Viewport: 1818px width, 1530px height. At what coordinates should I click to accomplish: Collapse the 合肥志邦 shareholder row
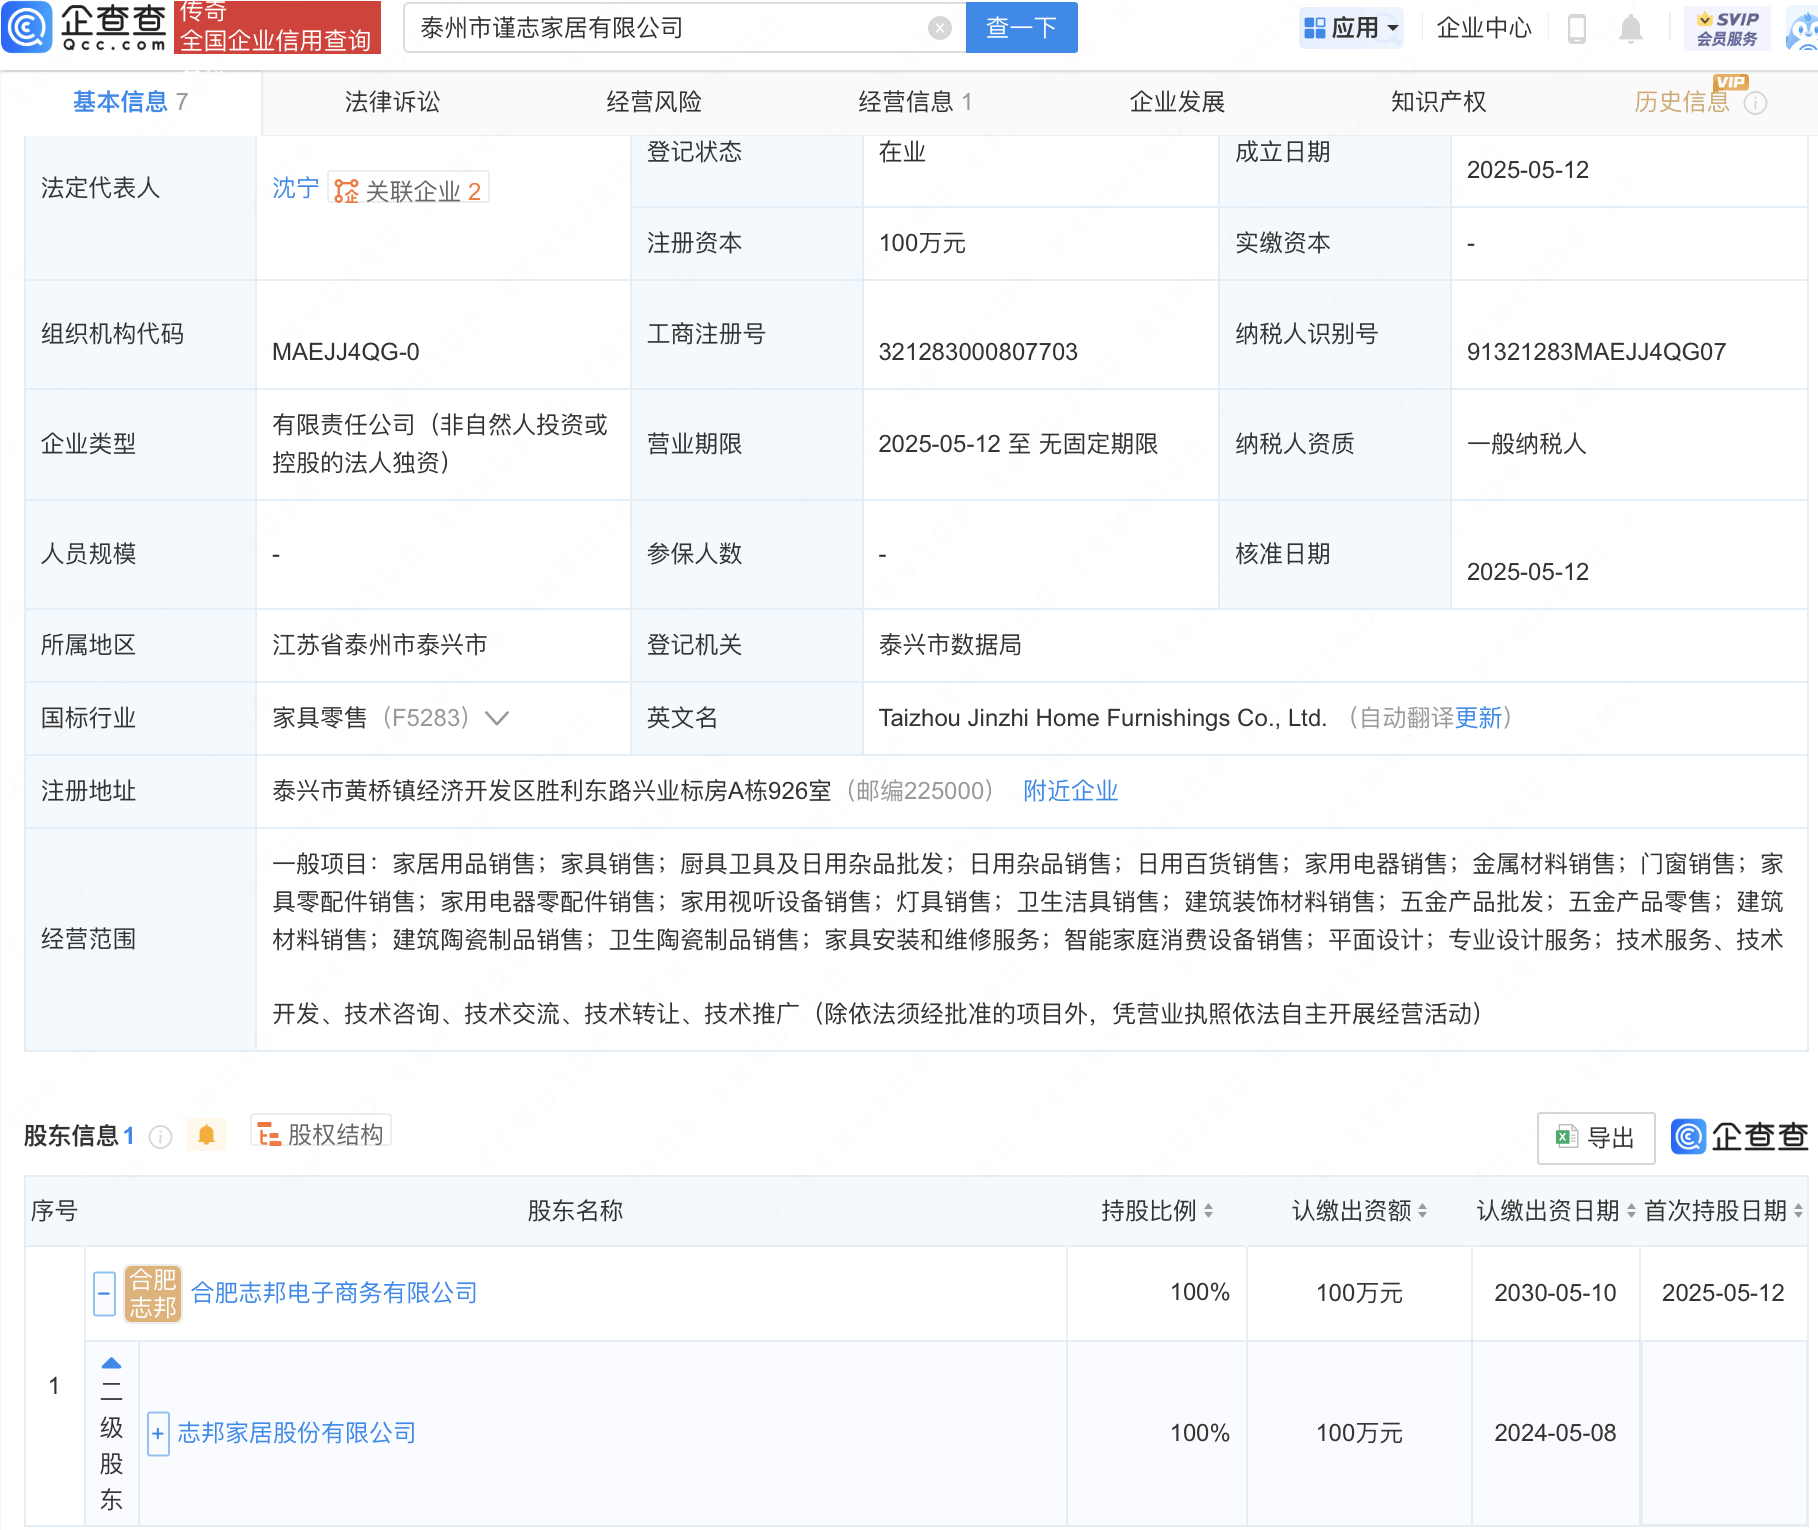(104, 1293)
